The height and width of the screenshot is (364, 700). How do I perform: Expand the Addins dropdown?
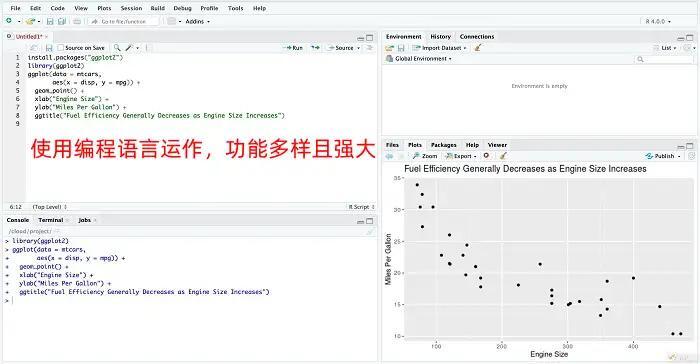point(197,21)
